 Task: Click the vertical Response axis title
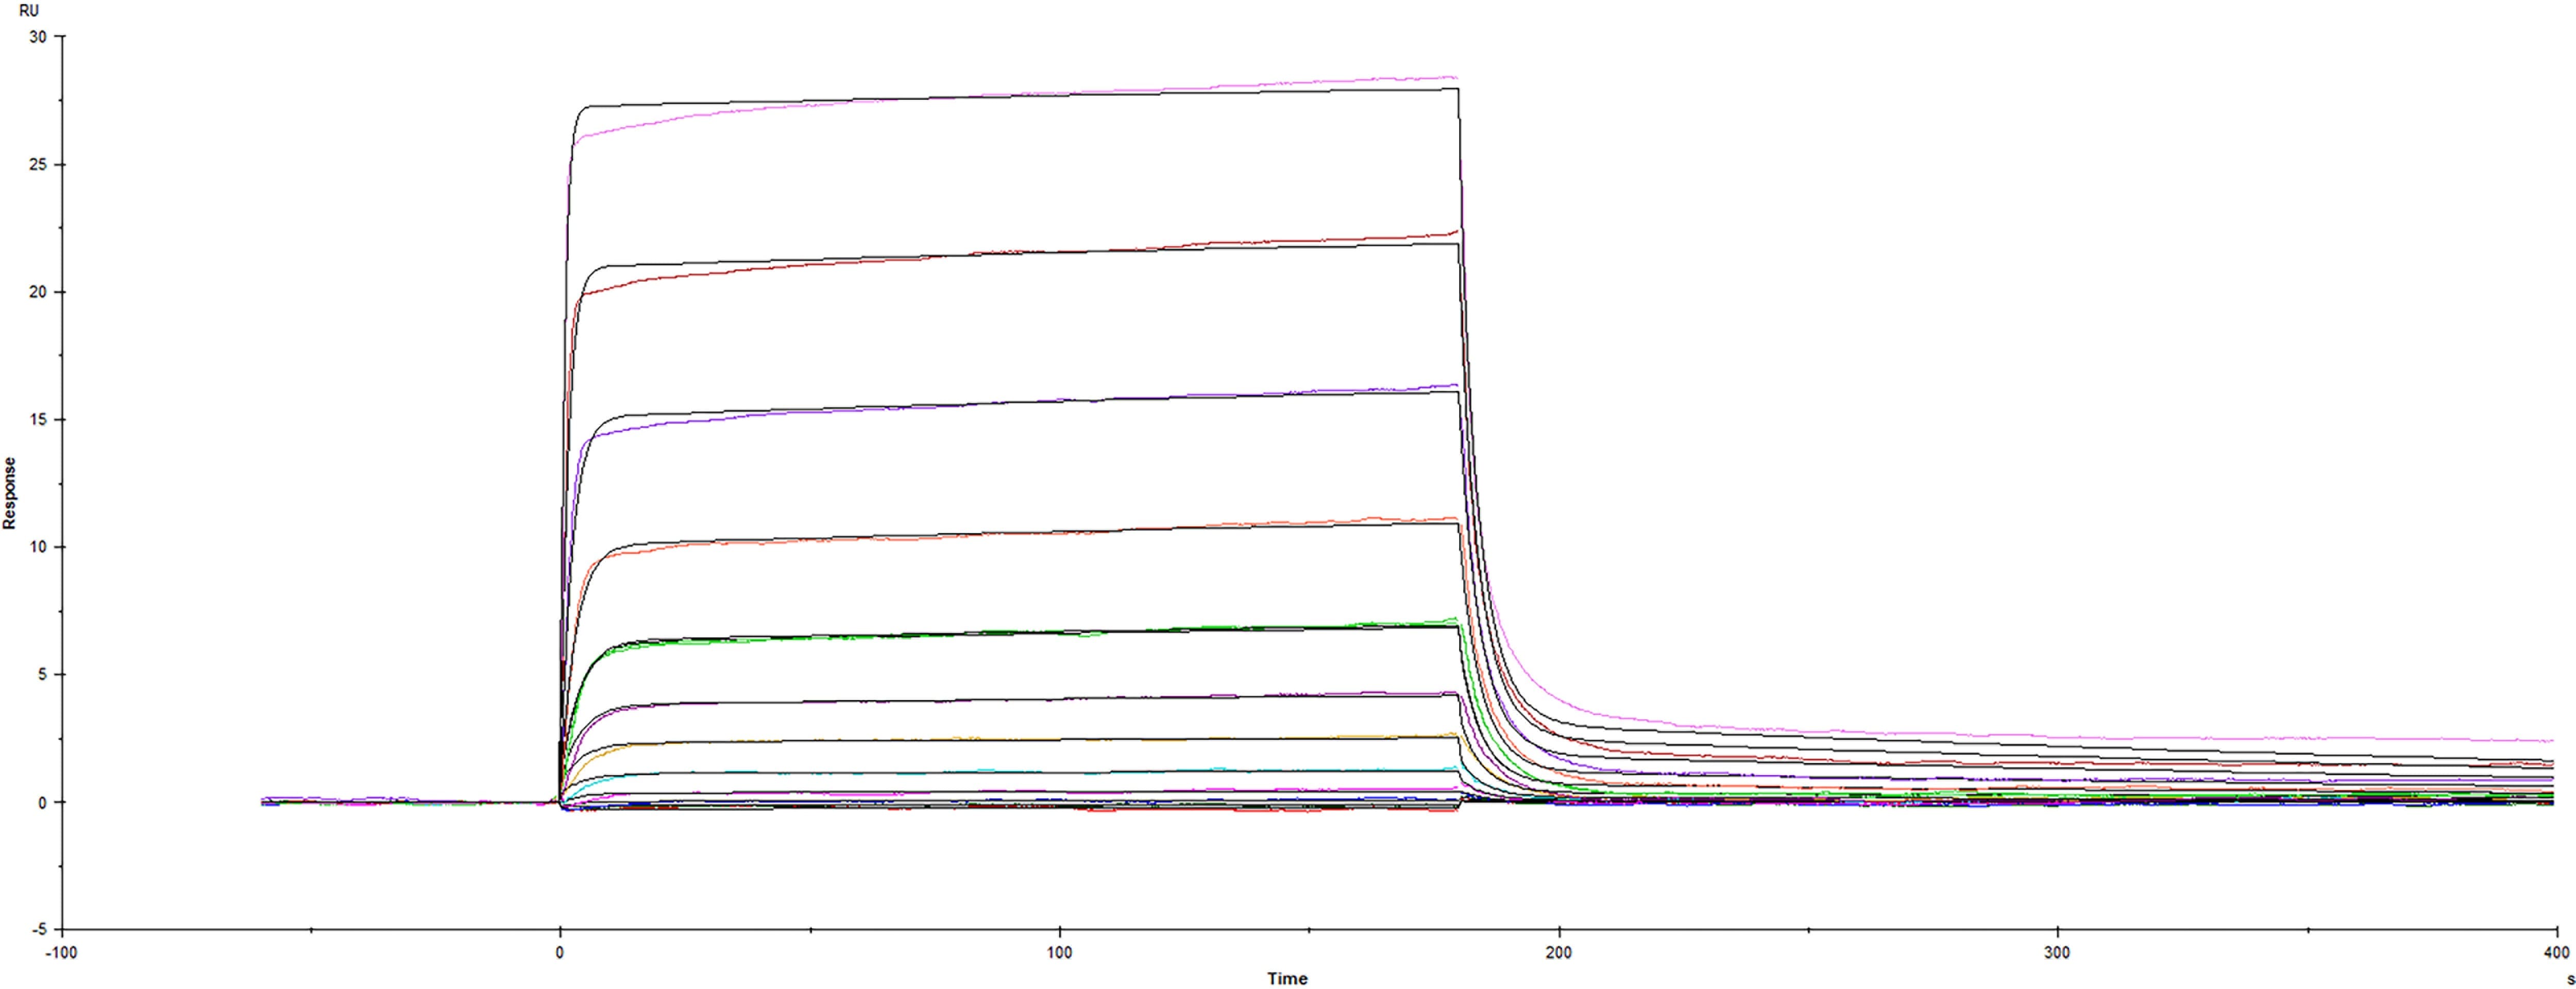(10, 493)
